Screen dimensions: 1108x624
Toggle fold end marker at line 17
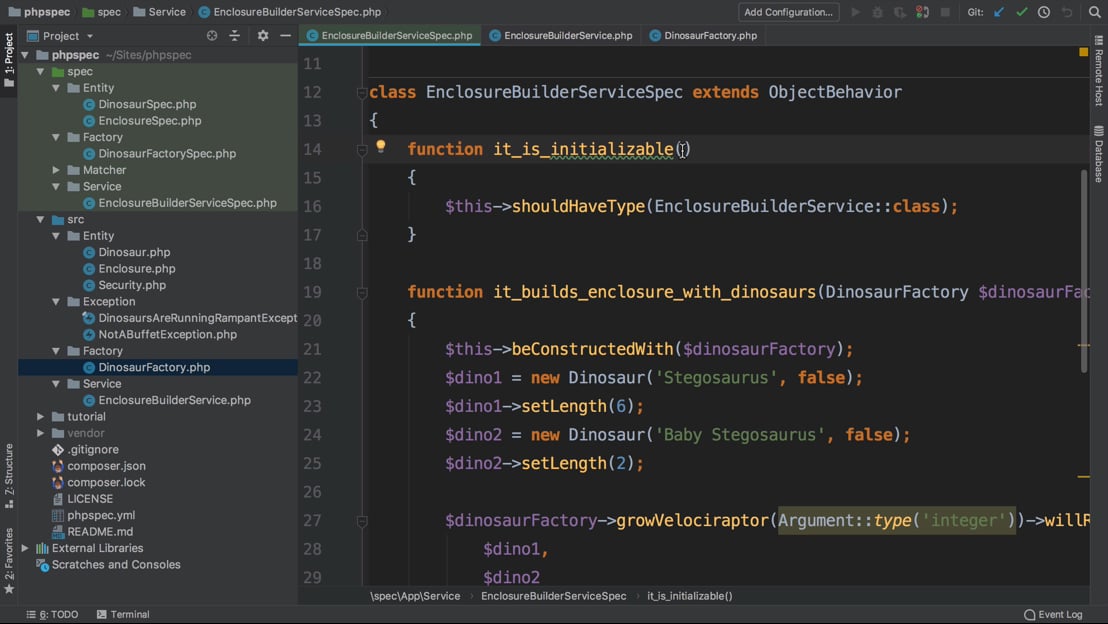[x=362, y=235]
